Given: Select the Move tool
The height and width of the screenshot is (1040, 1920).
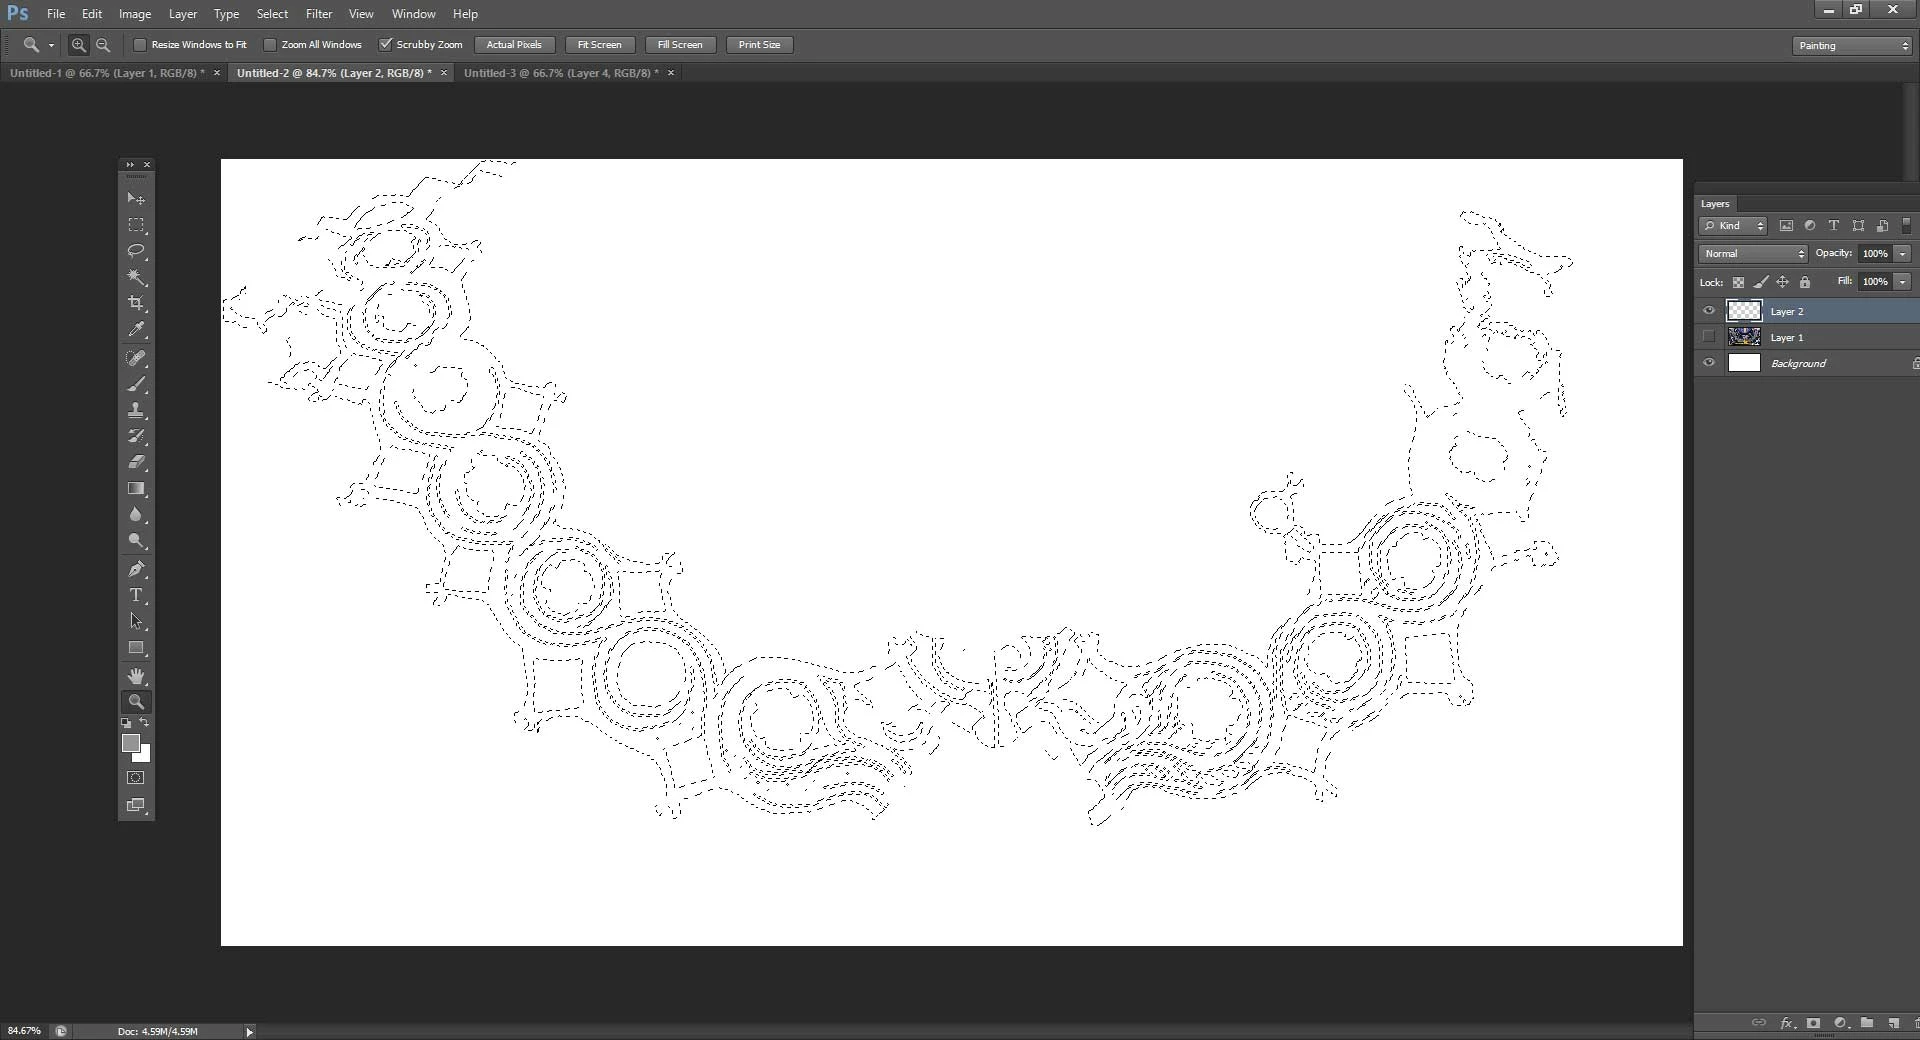Looking at the screenshot, I should [136, 199].
